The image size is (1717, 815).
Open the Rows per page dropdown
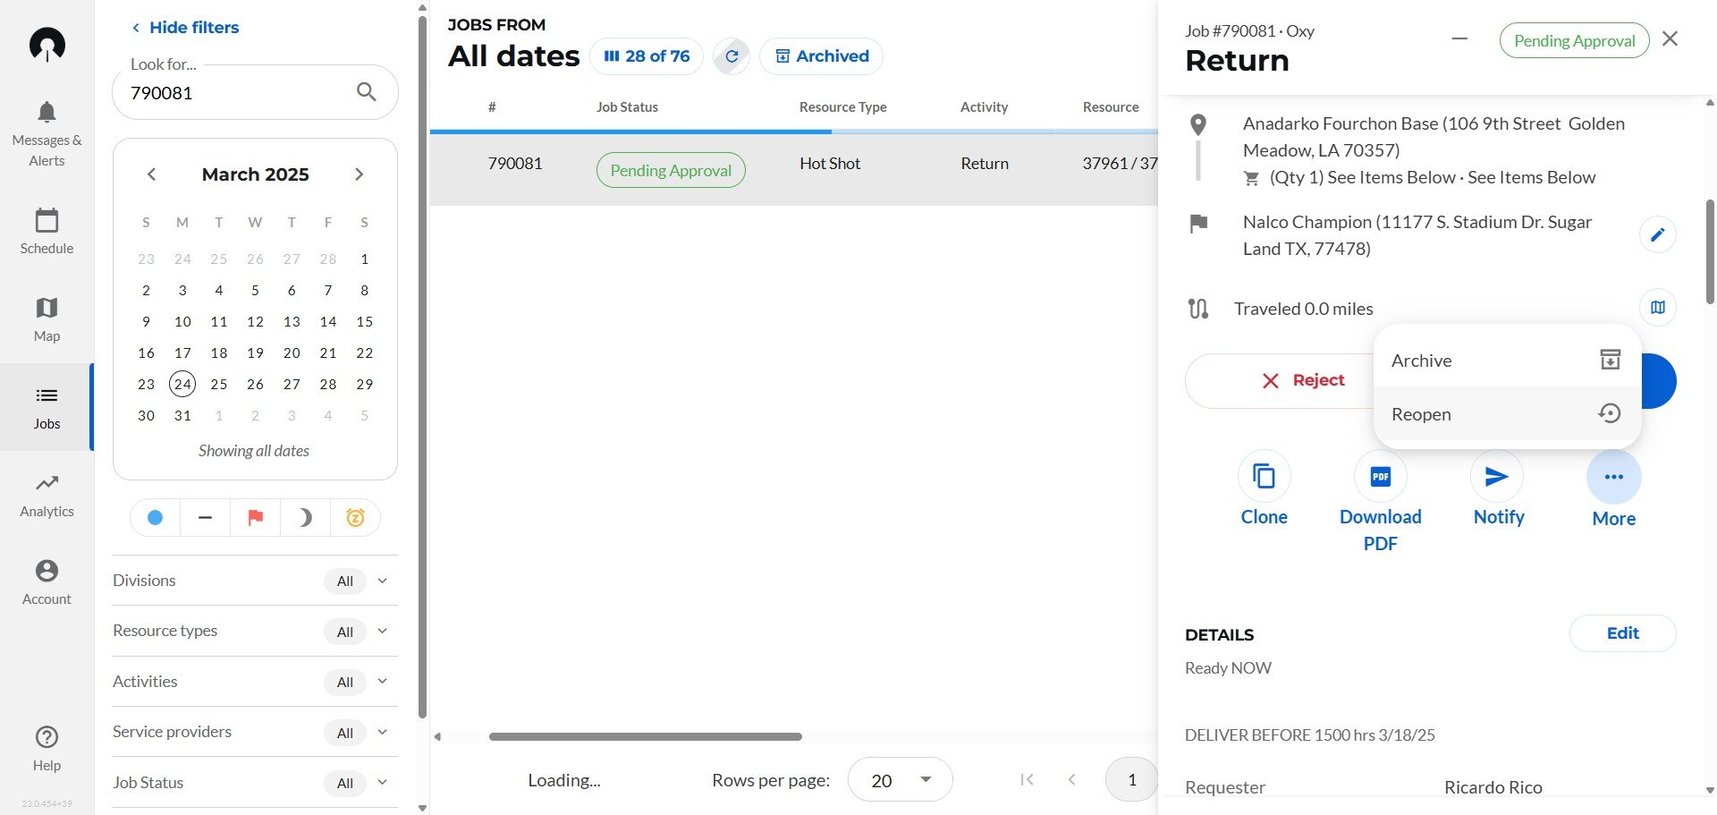[899, 780]
